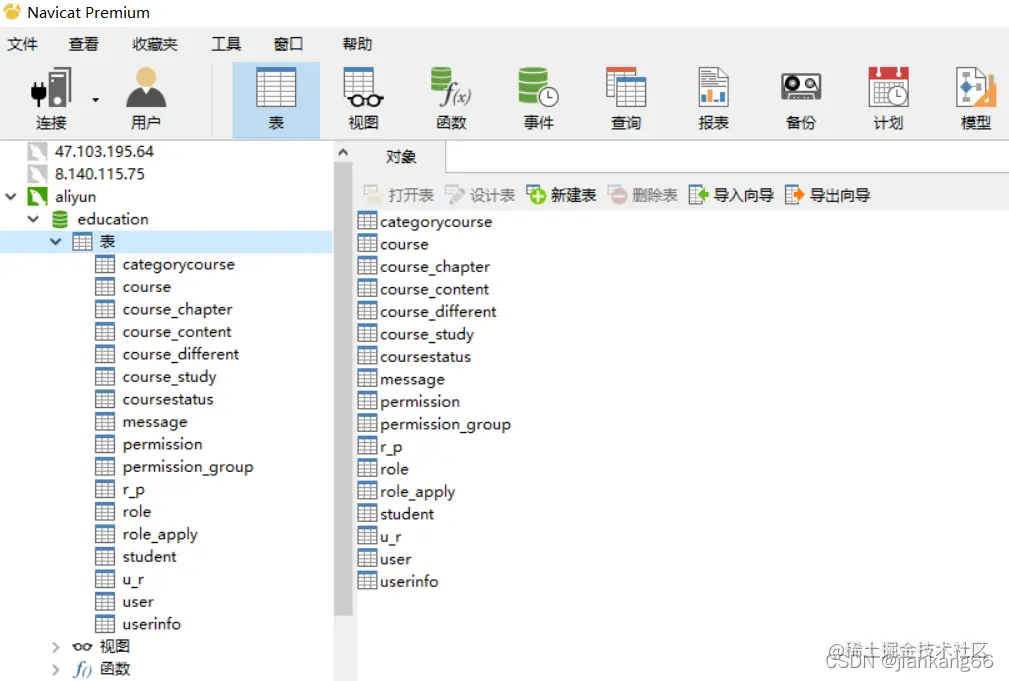Screen dimensions: 1009x681
Task: Click the r_p table icon in object list
Action: (367, 446)
